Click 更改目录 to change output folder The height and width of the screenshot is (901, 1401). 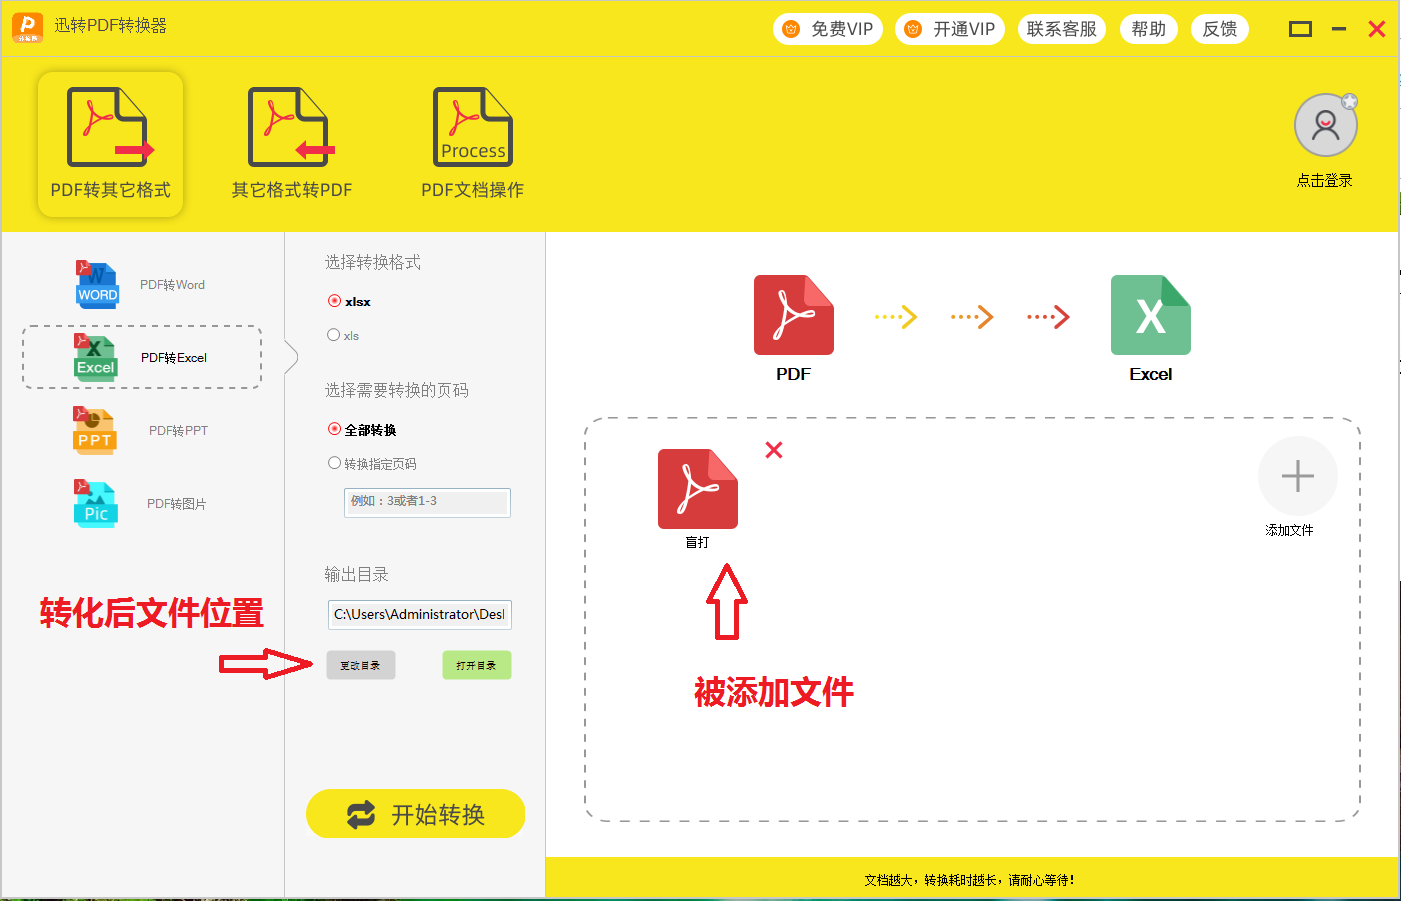click(x=361, y=665)
